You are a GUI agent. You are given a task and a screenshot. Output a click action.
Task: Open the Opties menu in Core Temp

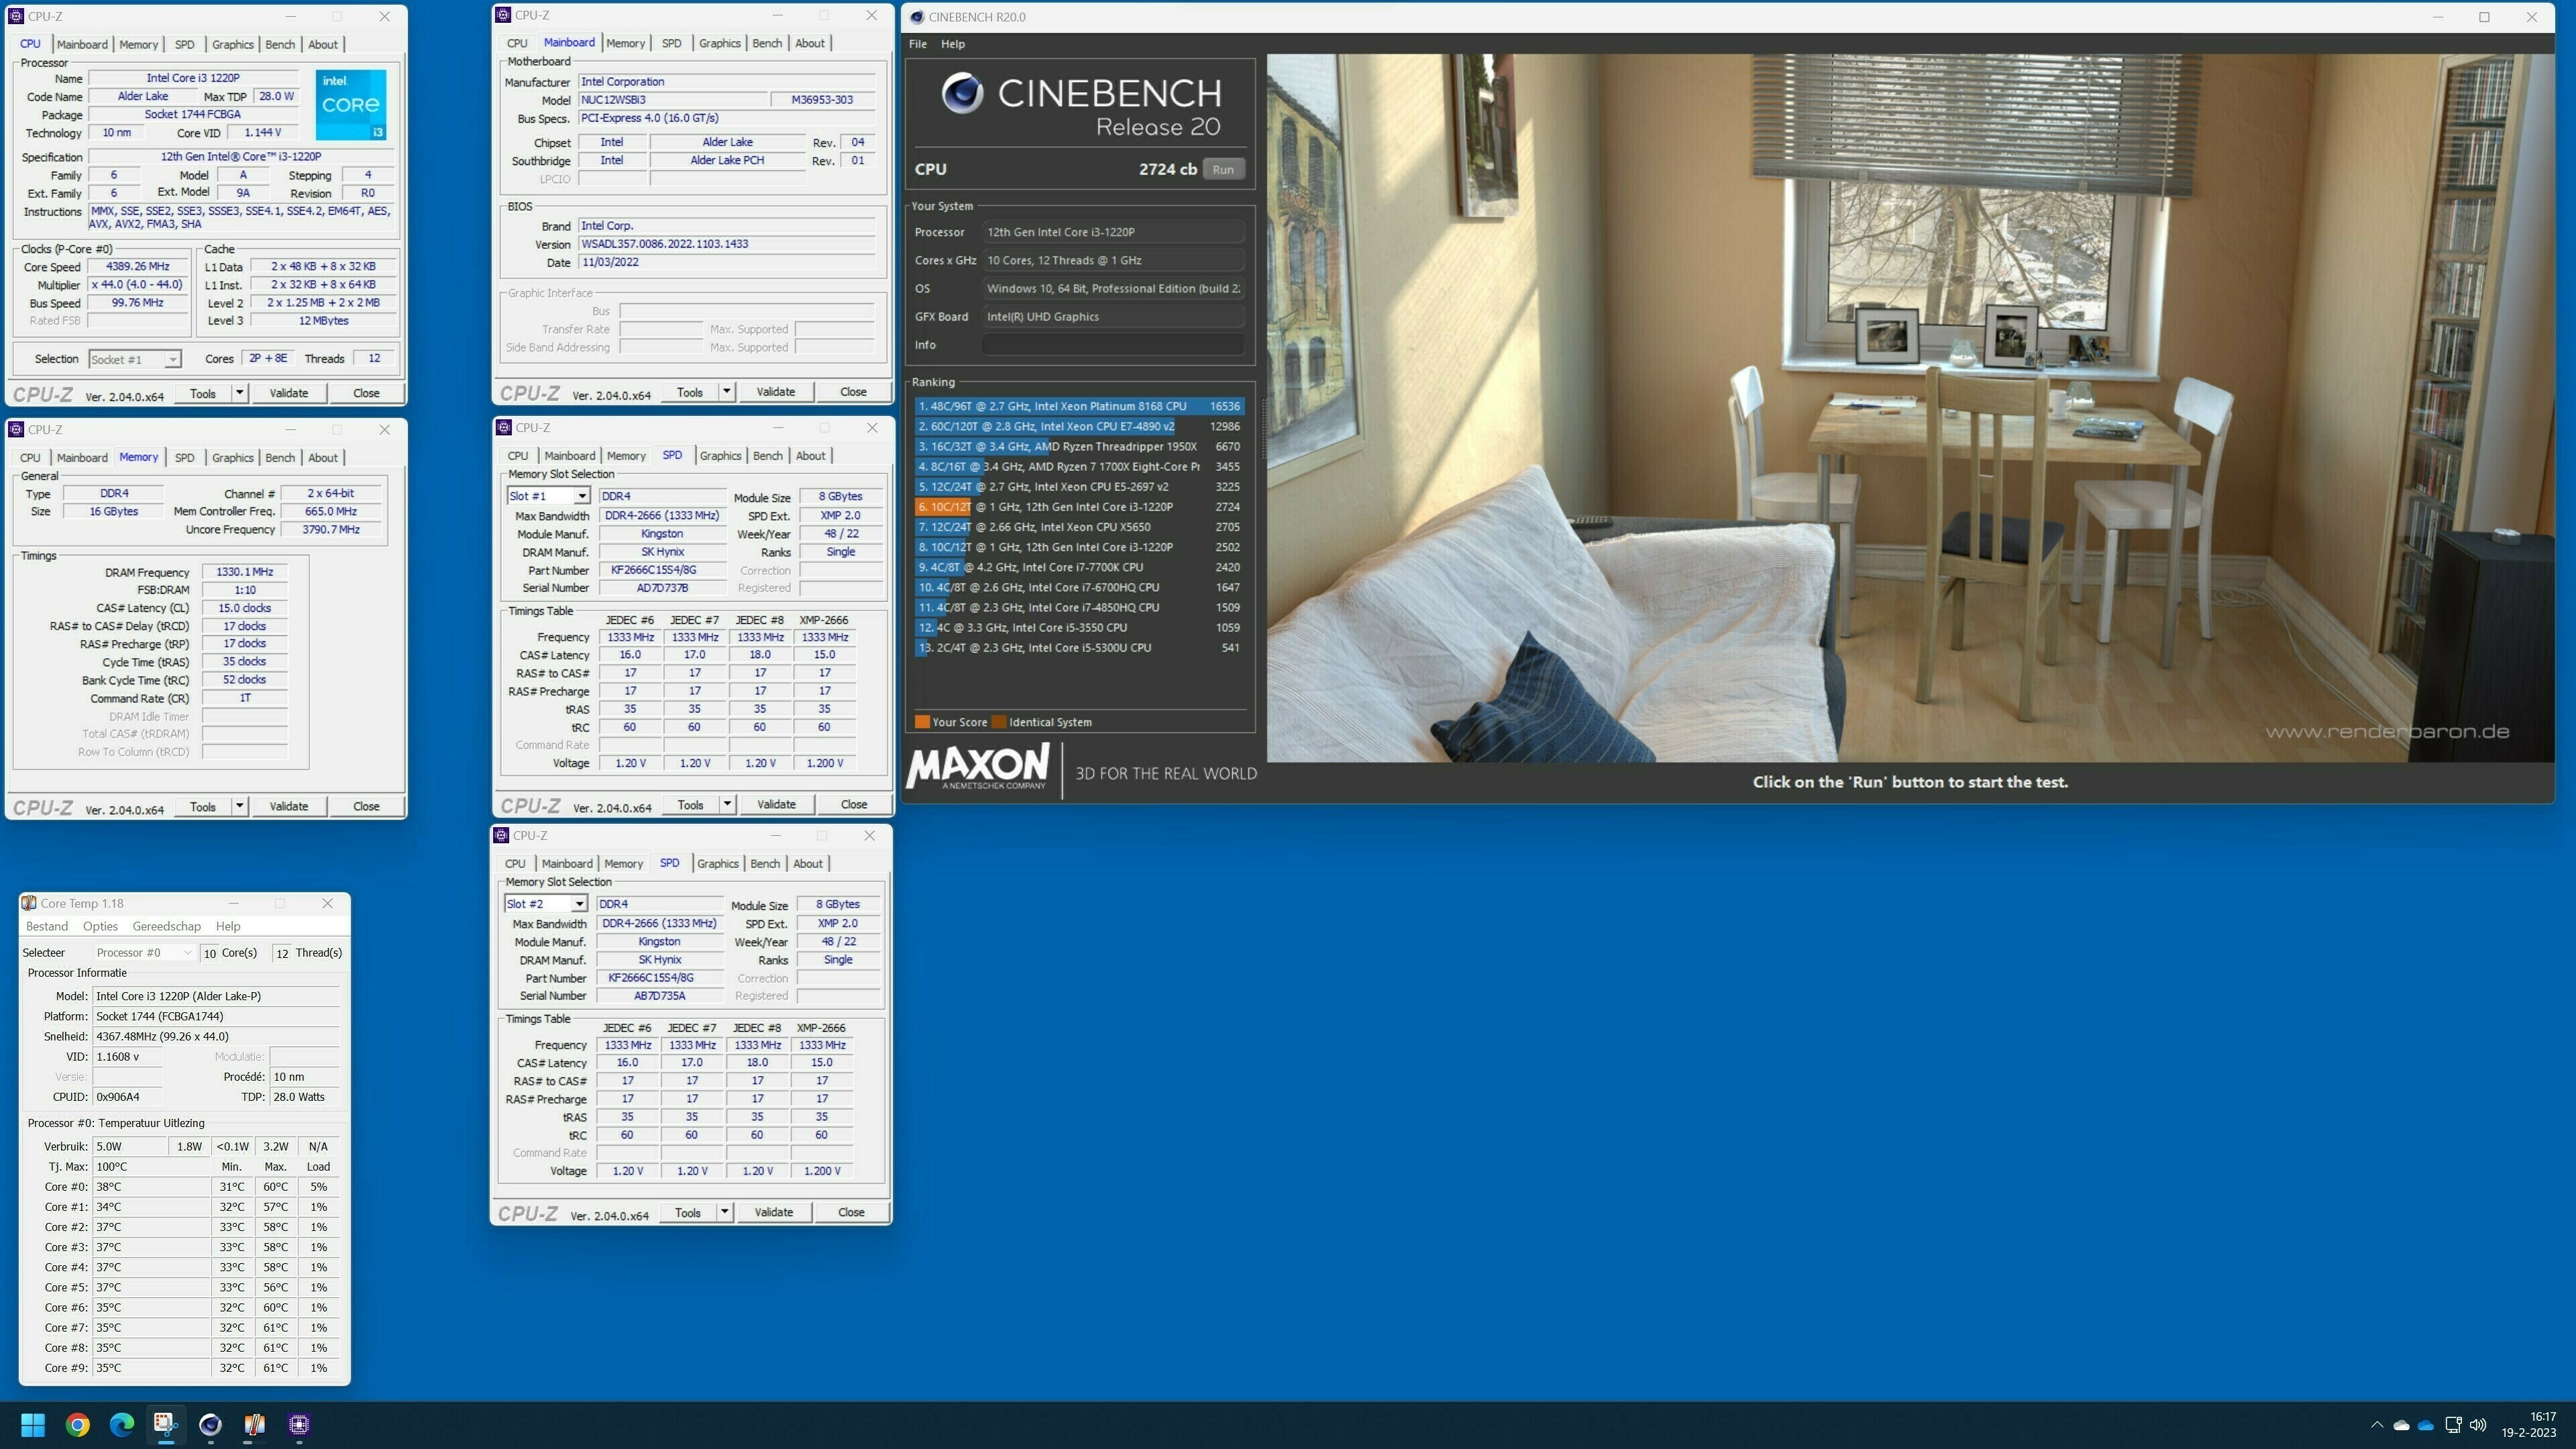[100, 926]
